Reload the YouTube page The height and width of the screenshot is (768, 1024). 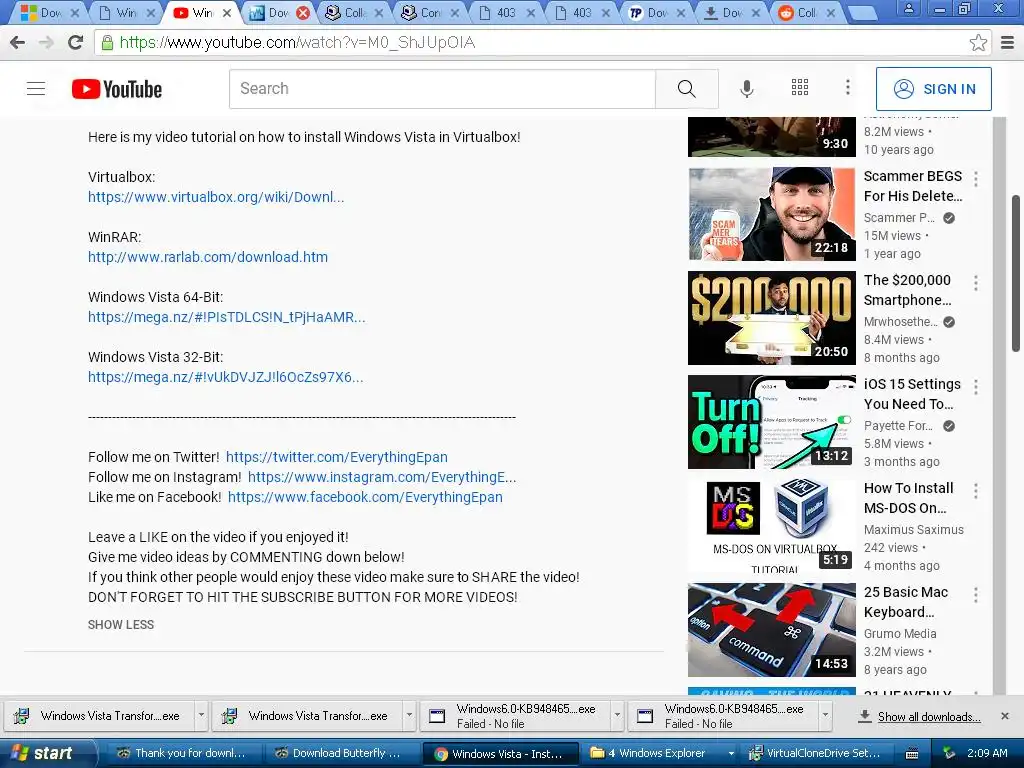coord(76,43)
